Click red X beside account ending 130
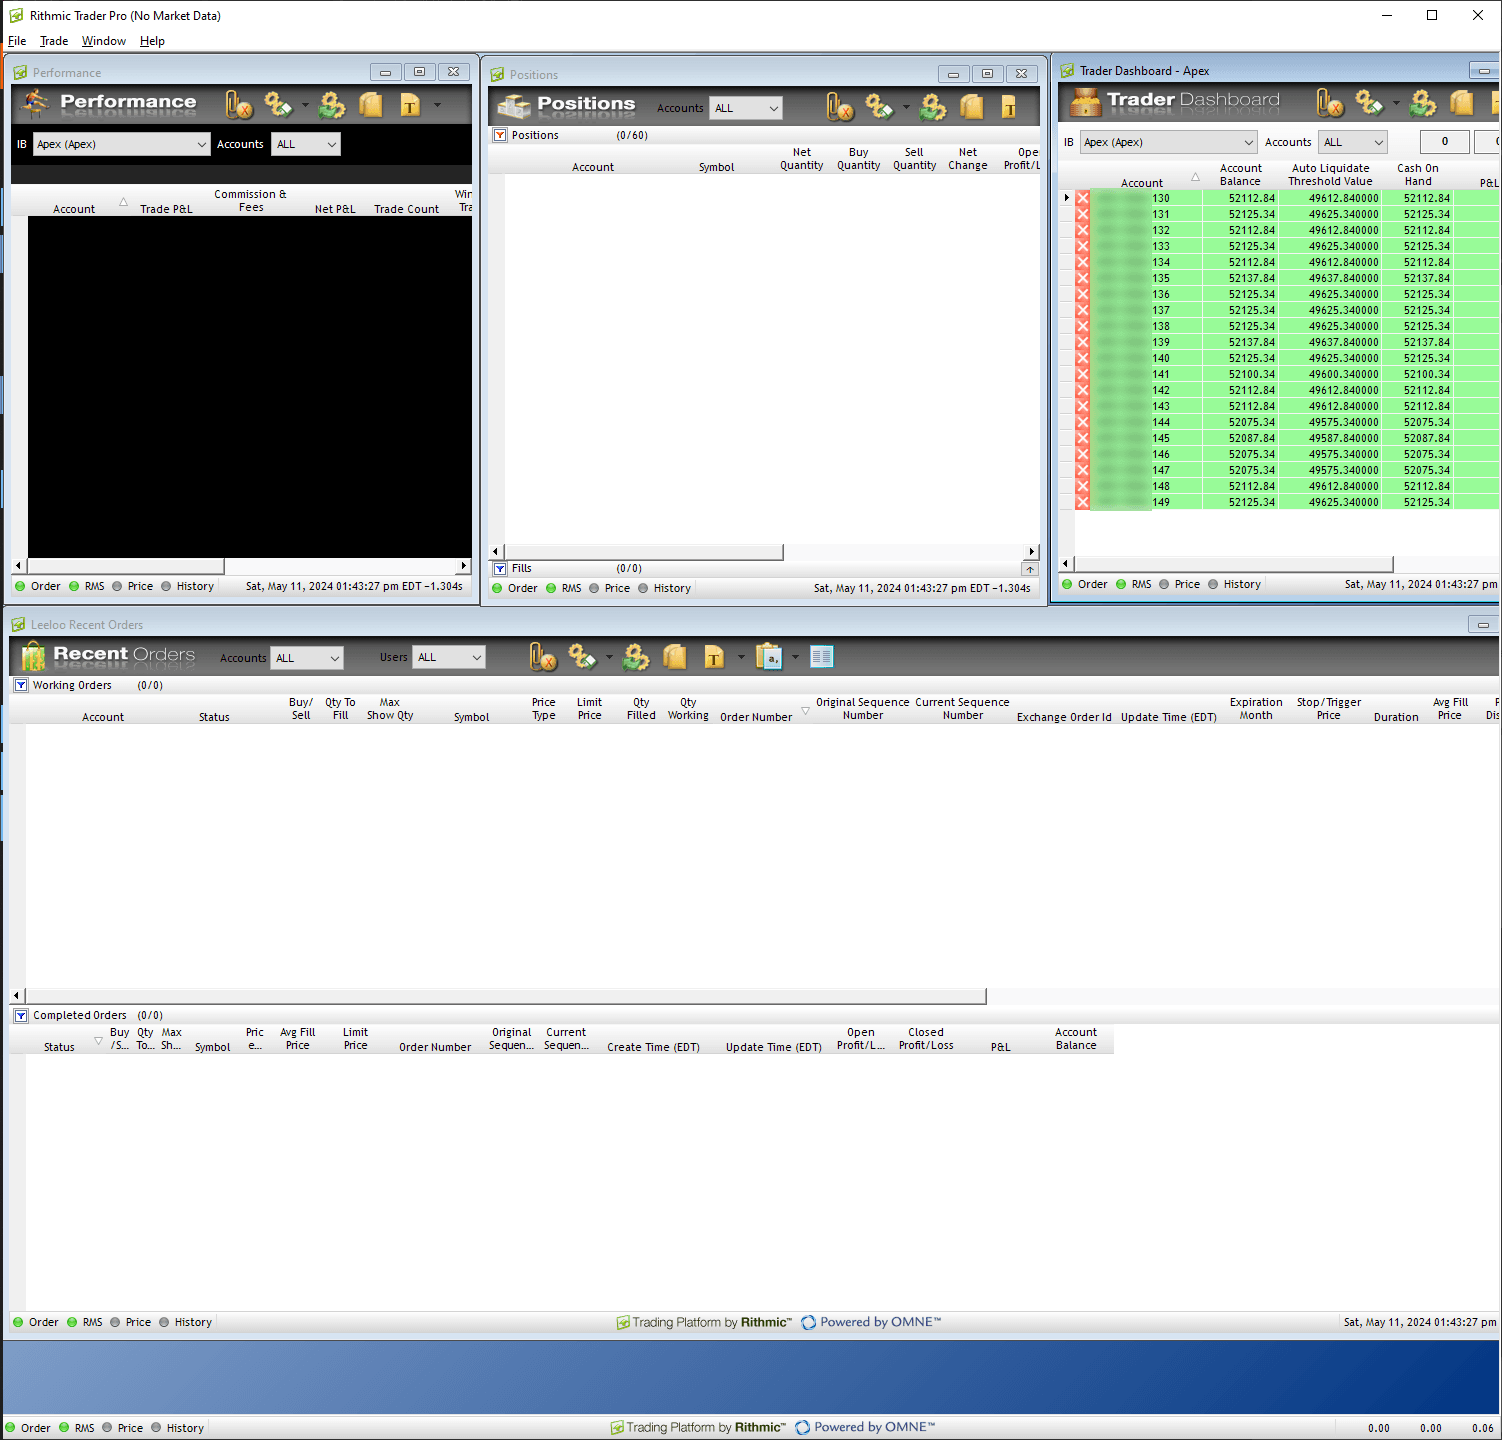Screen dimensions: 1502x1440 tap(1082, 198)
